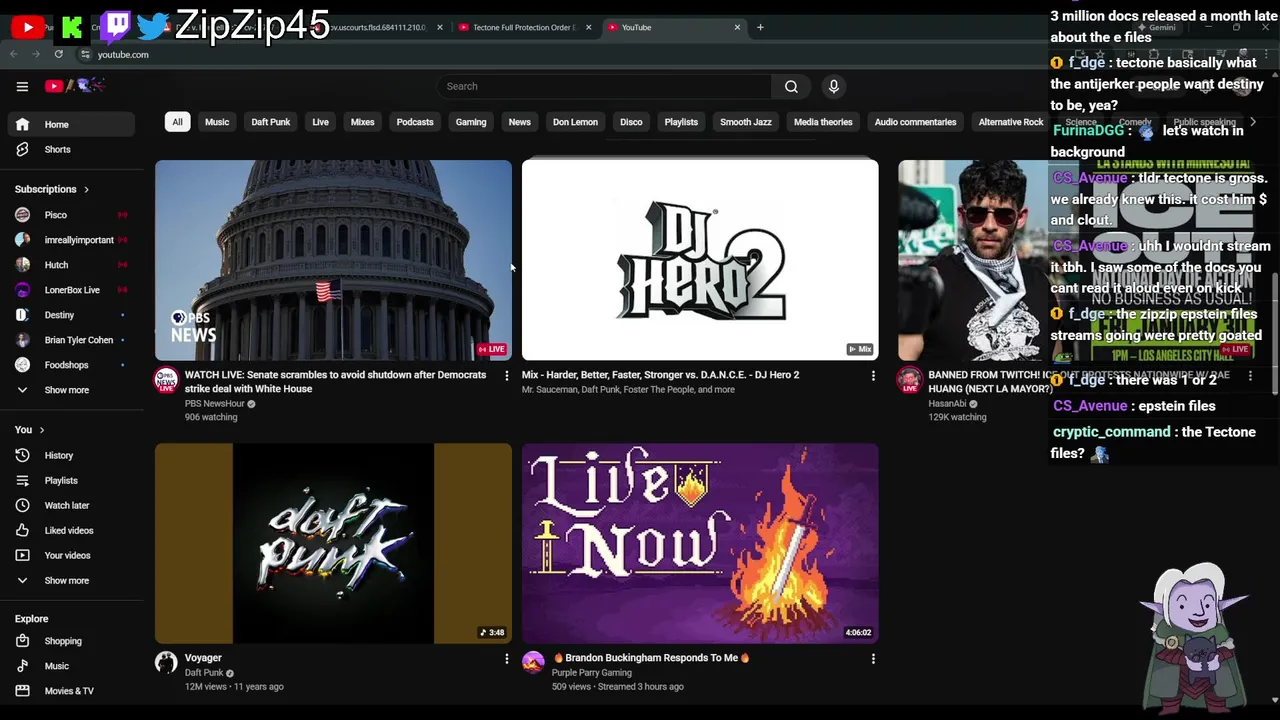The image size is (1280, 720).
Task: Click in the YouTube search field
Action: (x=605, y=86)
